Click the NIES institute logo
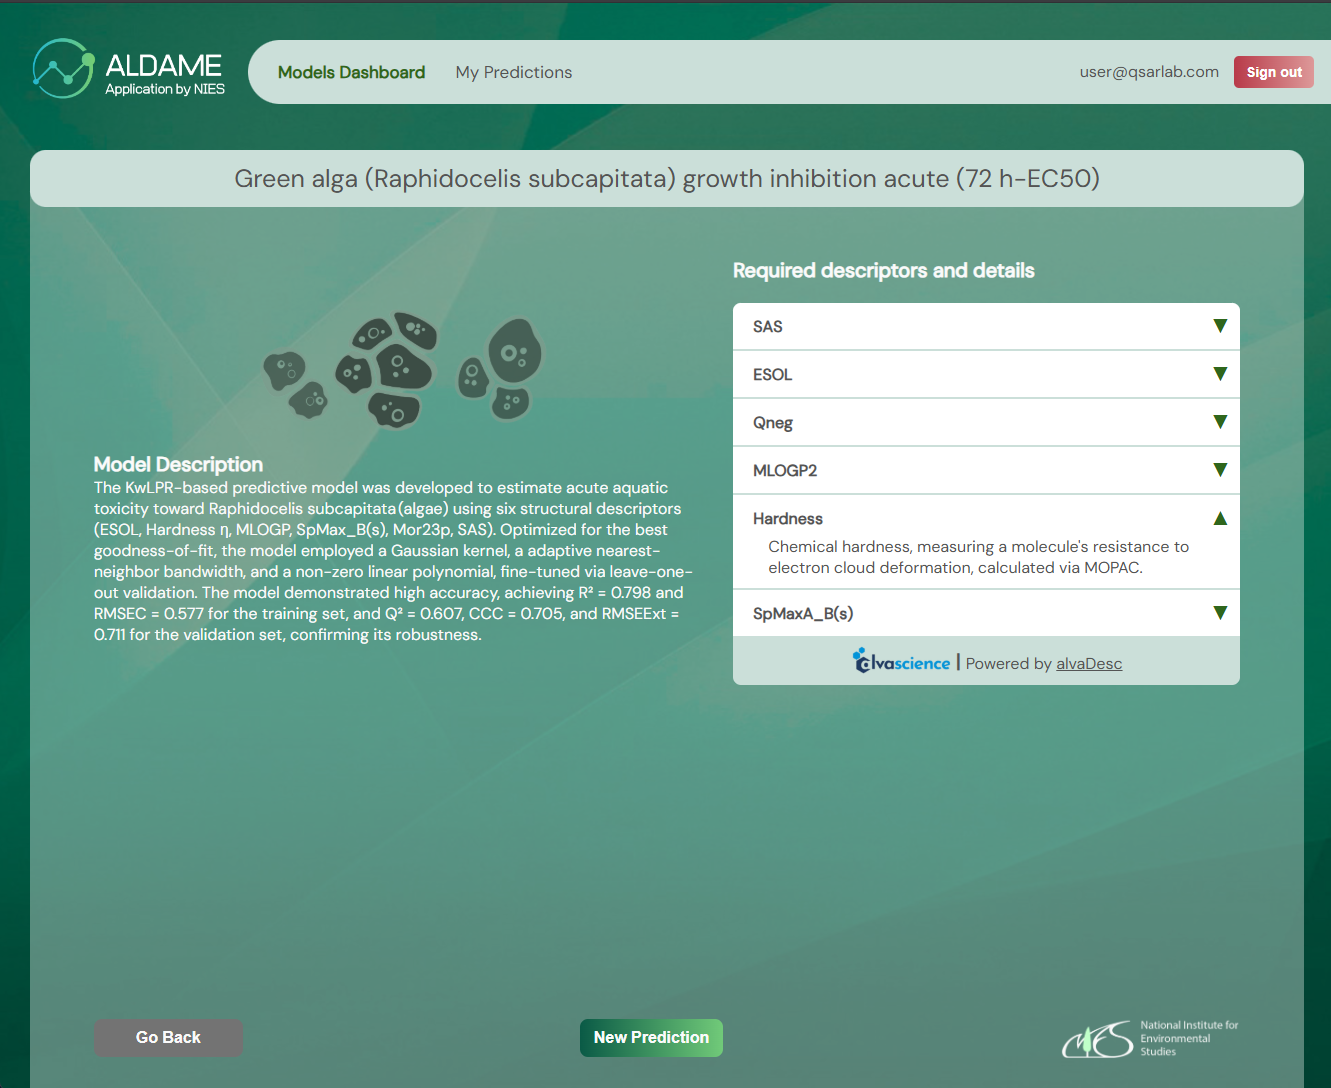This screenshot has height=1088, width=1331. pos(1150,1039)
